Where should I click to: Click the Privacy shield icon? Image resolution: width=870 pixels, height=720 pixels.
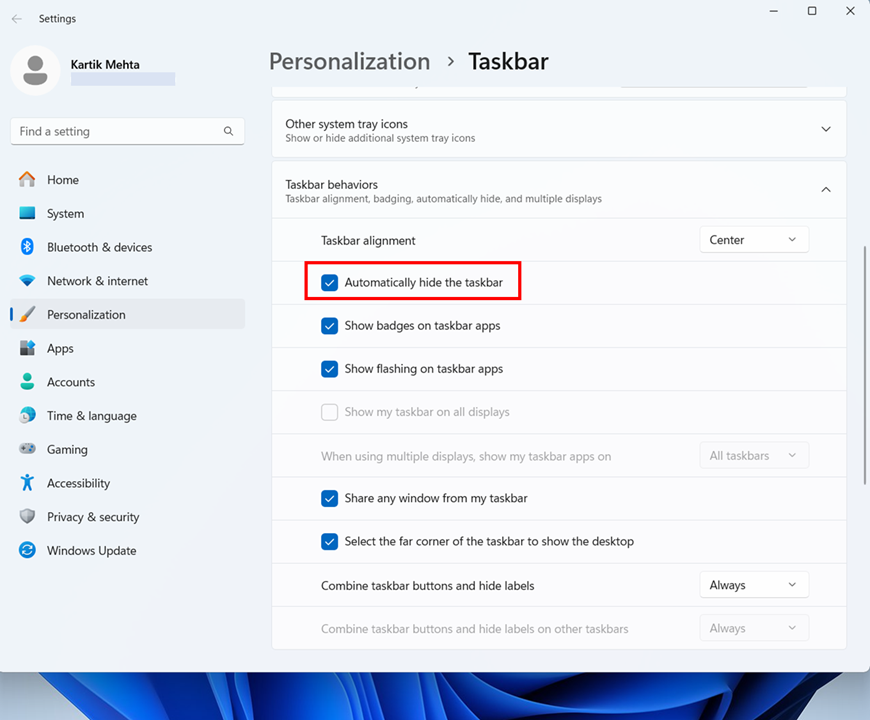pos(27,516)
